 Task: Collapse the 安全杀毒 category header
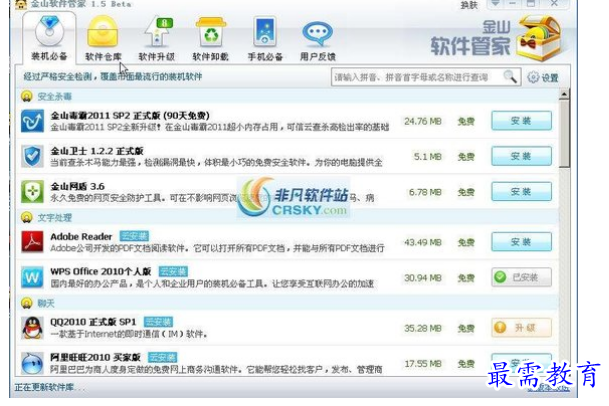[289, 96]
